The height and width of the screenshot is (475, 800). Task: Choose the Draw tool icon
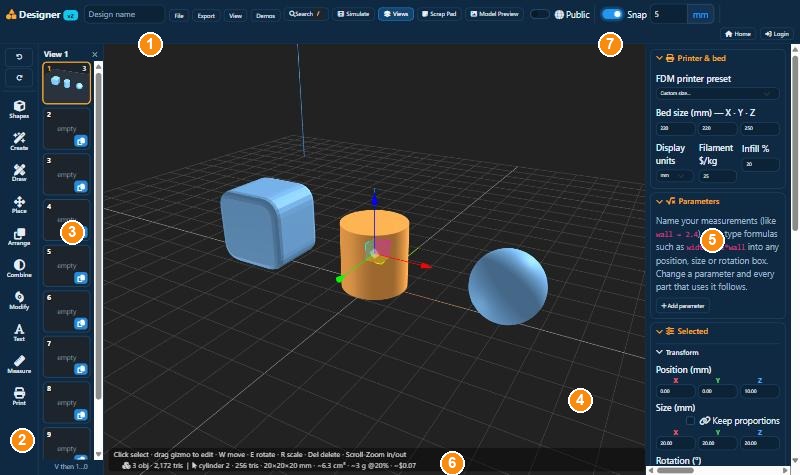[19, 173]
